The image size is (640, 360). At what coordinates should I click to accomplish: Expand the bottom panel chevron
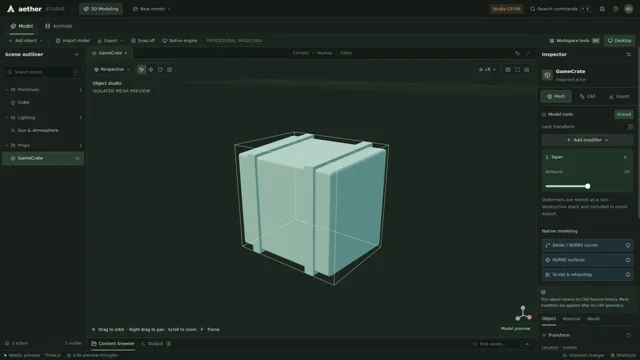pyautogui.click(x=527, y=344)
